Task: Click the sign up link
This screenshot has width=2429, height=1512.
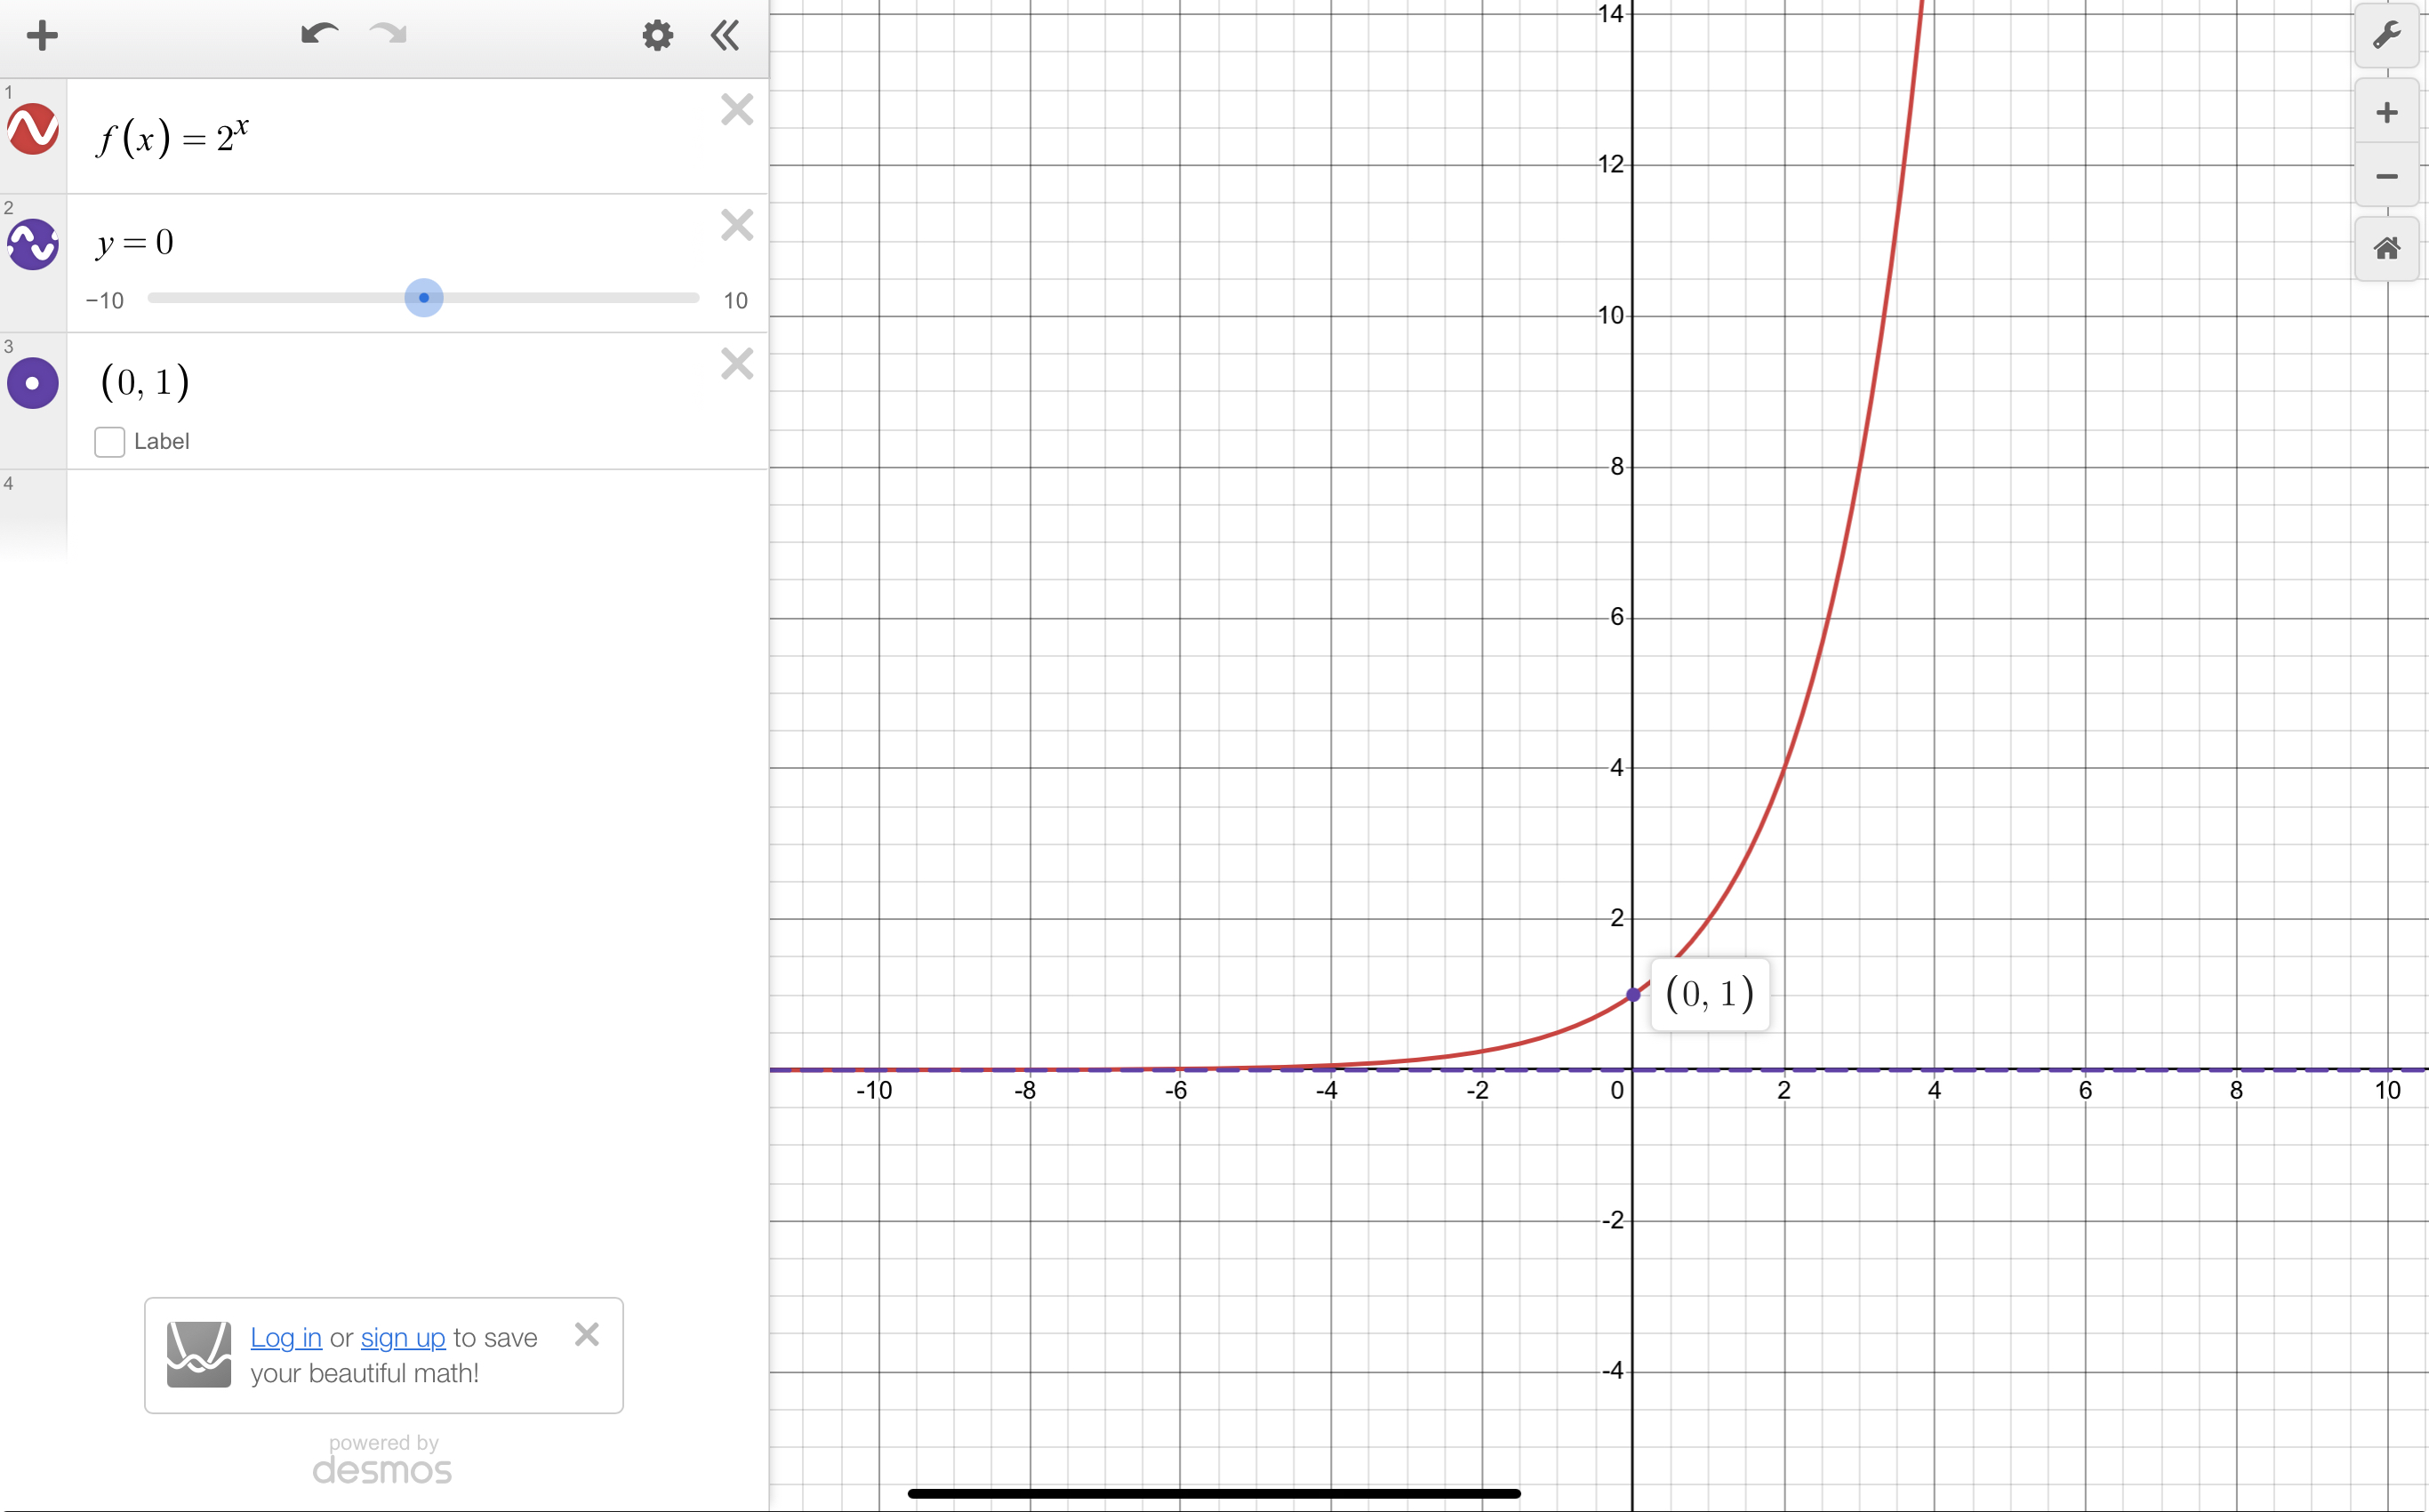Action: tap(403, 1337)
